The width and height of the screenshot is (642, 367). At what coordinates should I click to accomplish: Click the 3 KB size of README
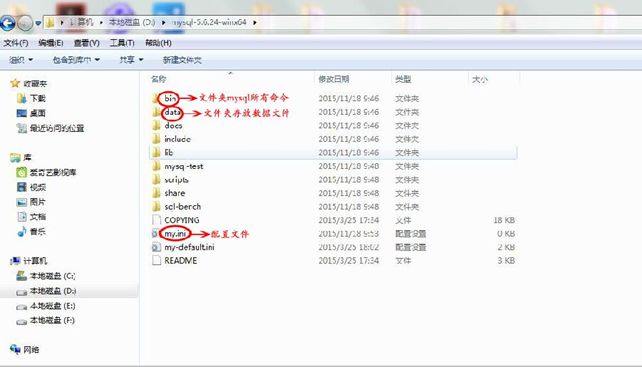coord(506,261)
